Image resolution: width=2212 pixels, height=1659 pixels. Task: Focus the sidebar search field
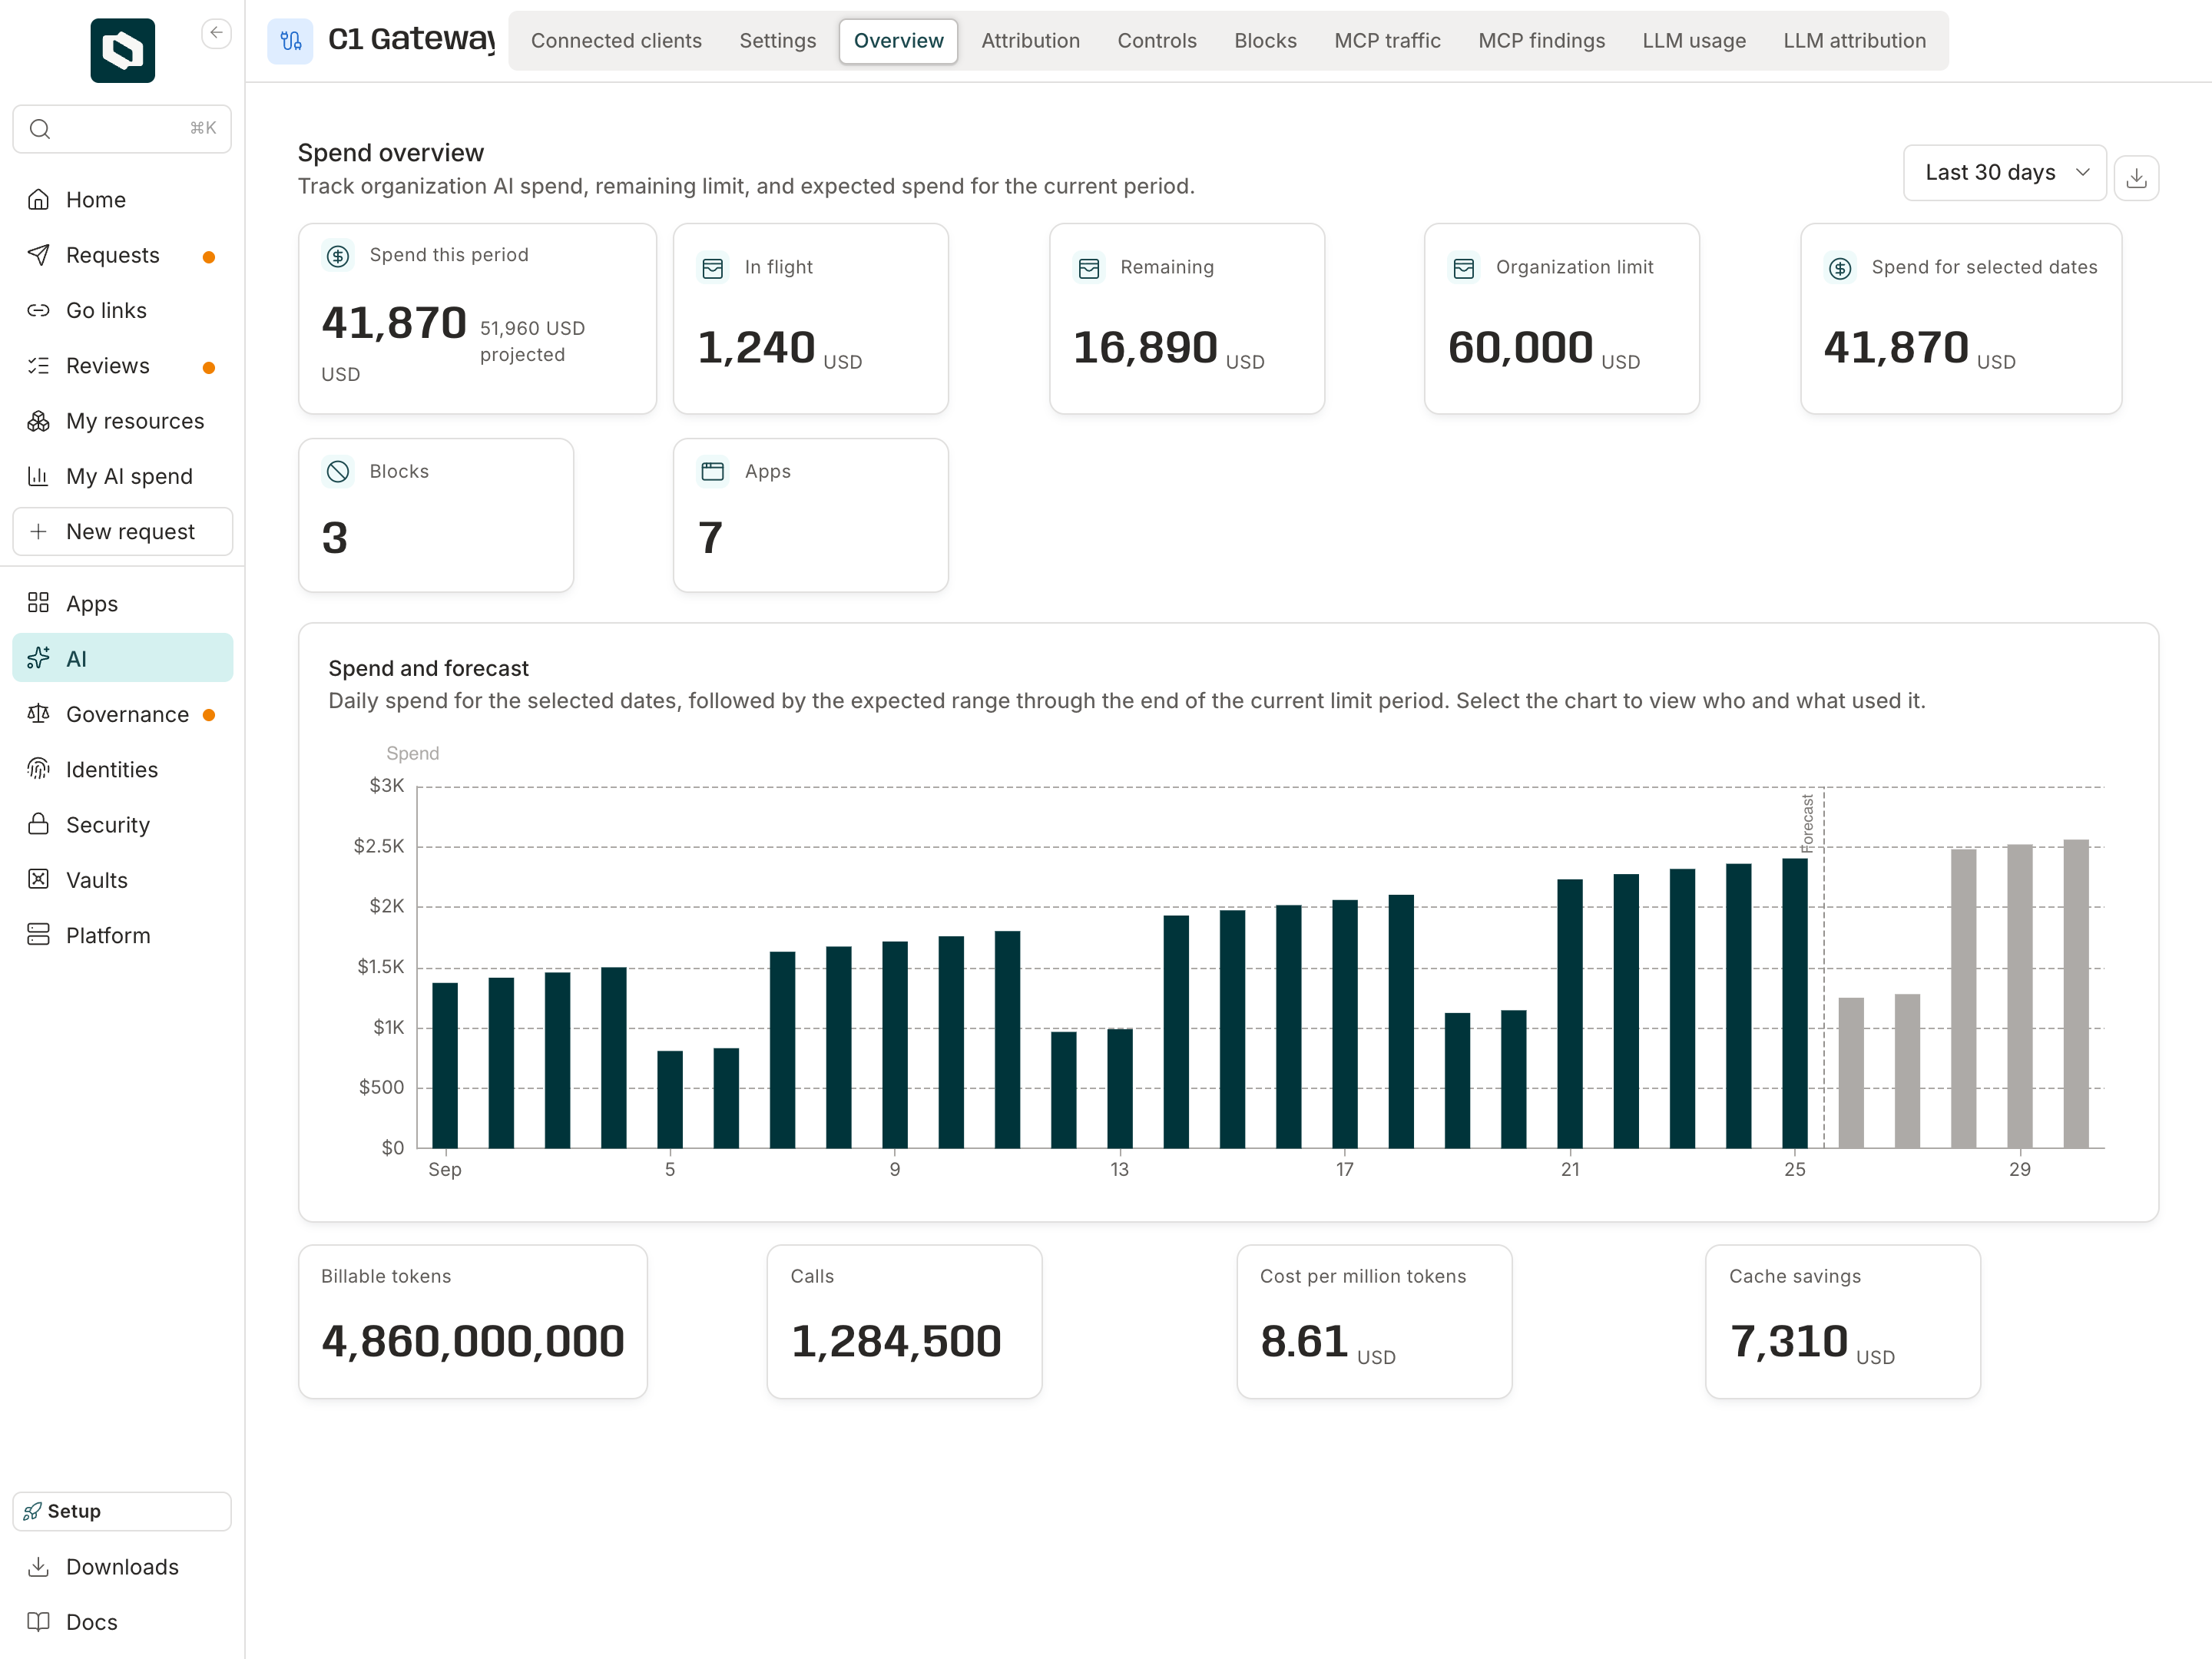[122, 129]
